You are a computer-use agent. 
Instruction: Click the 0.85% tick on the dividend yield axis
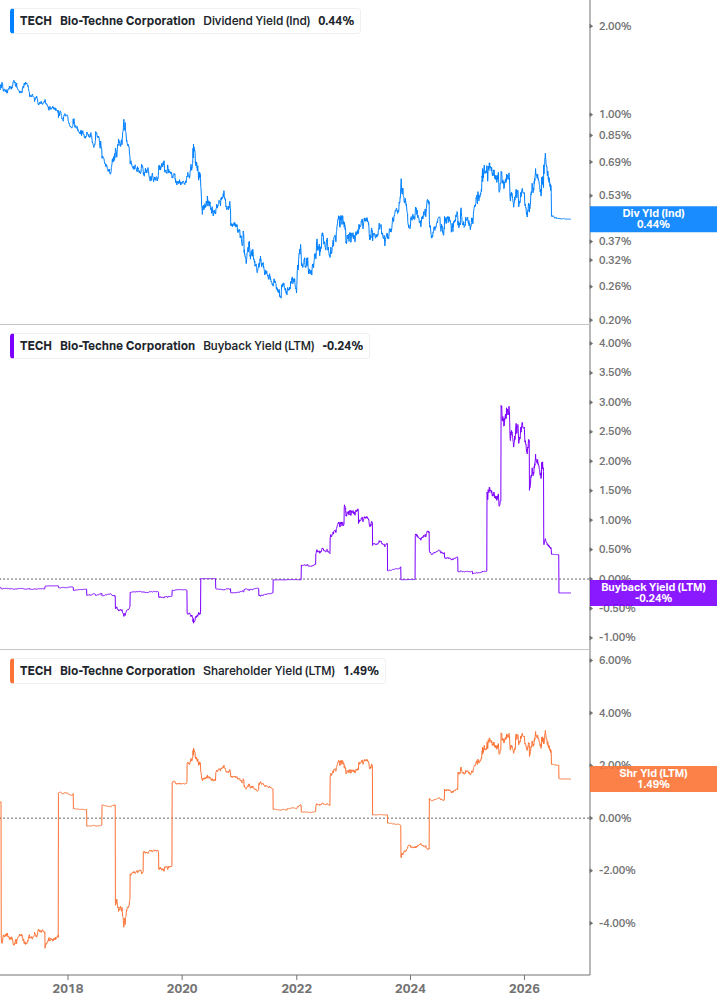(x=615, y=135)
